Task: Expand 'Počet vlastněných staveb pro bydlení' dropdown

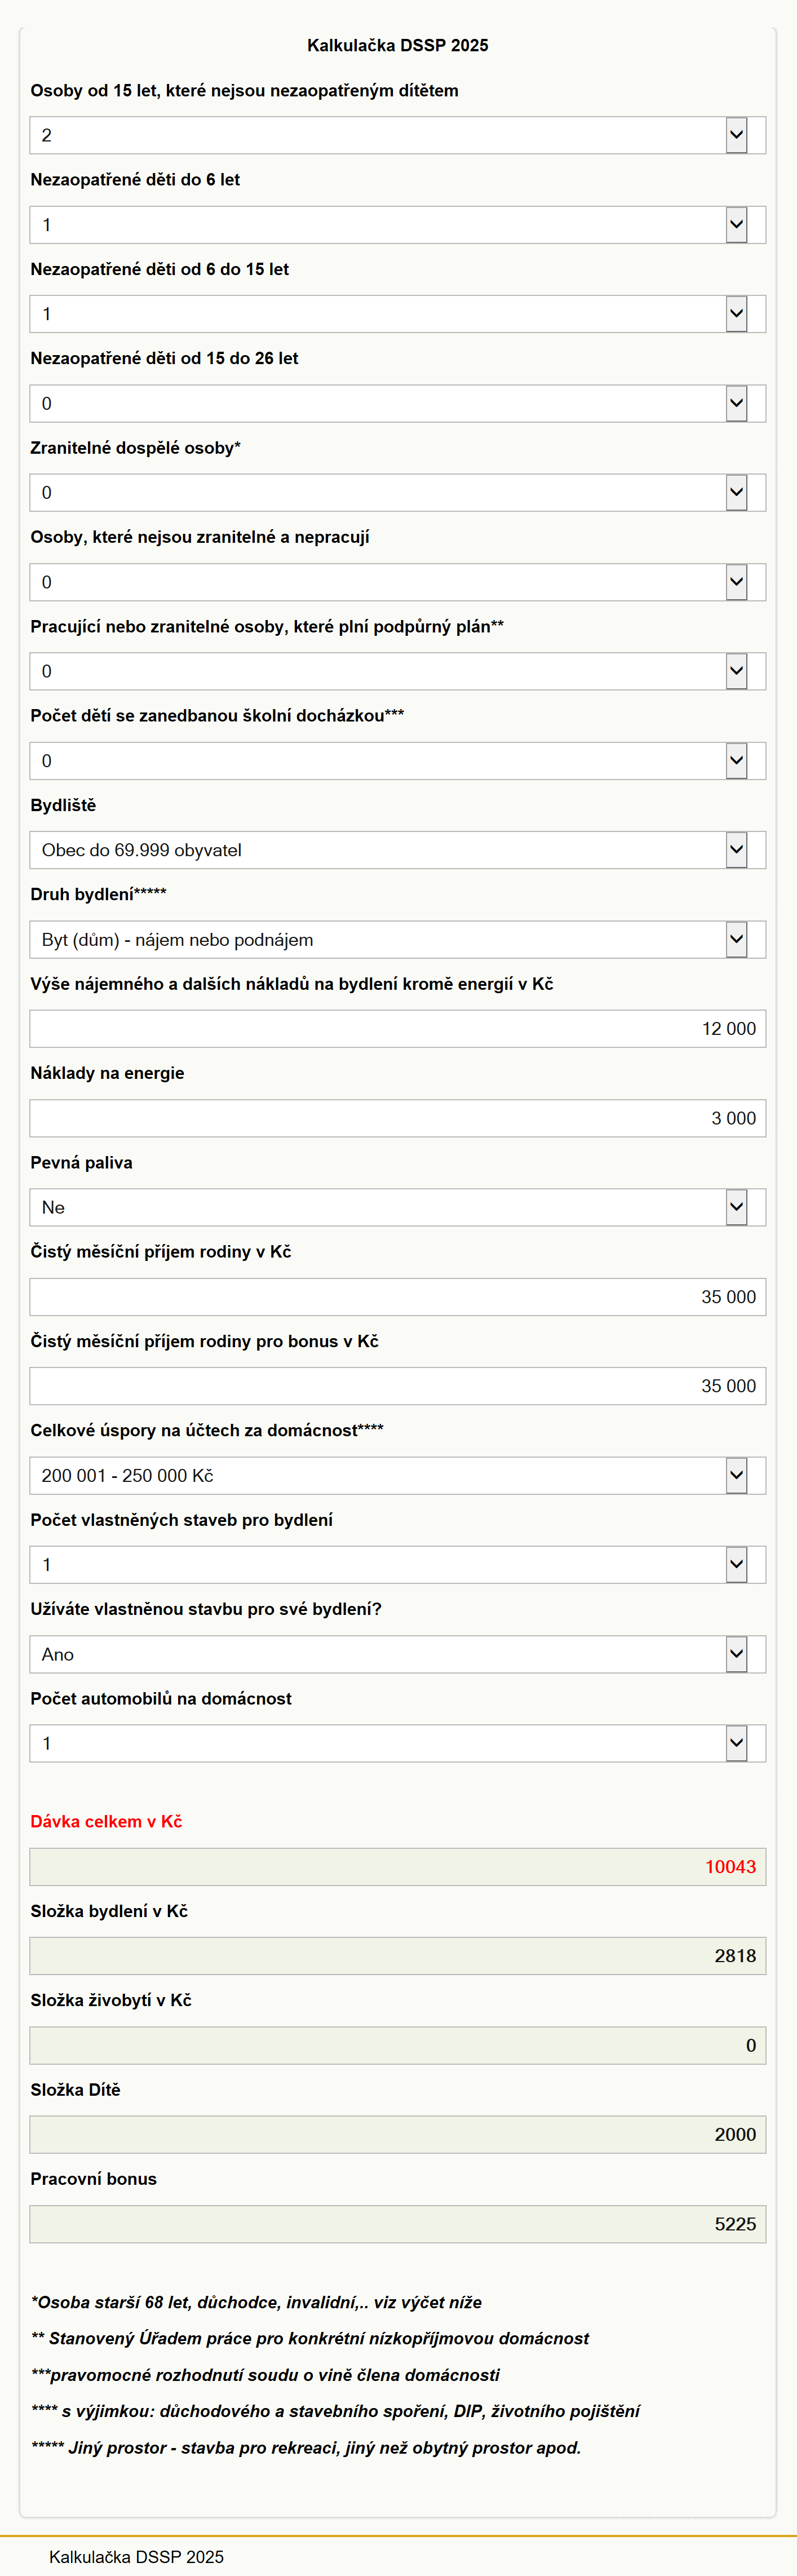Action: click(398, 1565)
